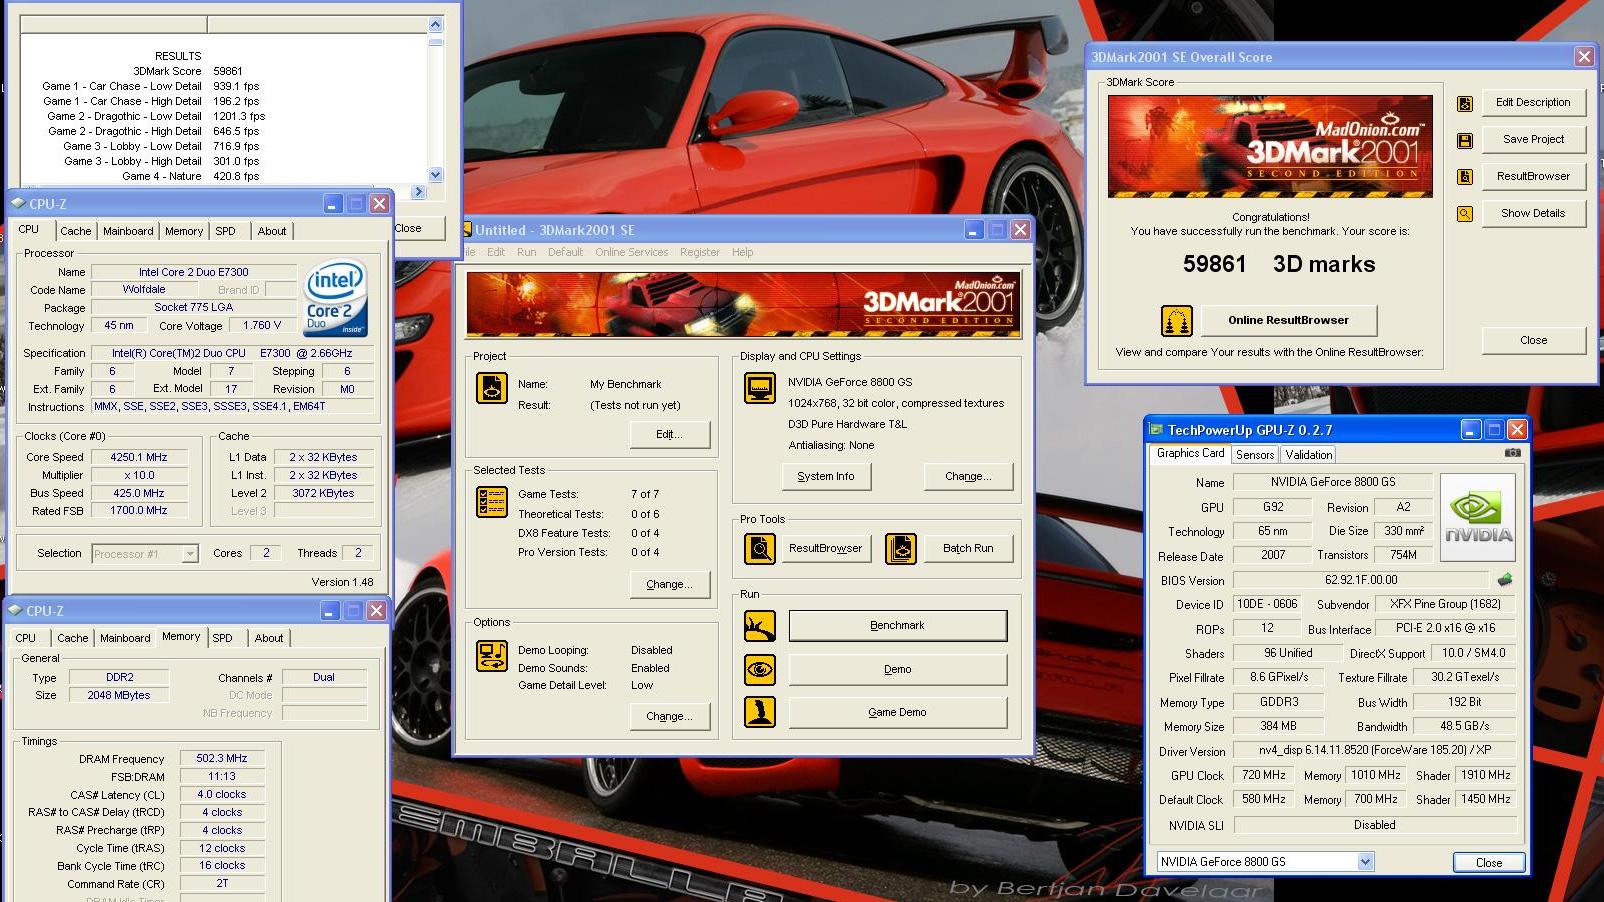Click the Save Project disk icon
This screenshot has height=902, width=1604.
point(1465,140)
